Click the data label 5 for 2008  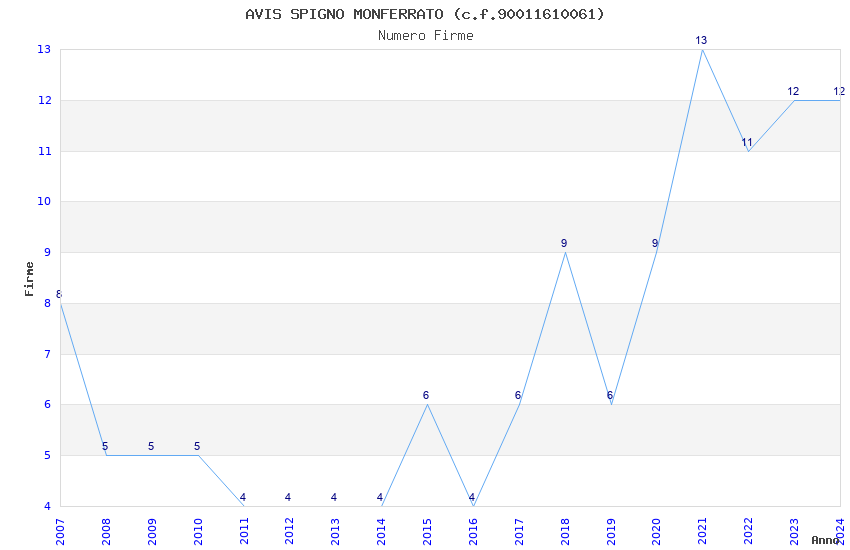pos(105,447)
